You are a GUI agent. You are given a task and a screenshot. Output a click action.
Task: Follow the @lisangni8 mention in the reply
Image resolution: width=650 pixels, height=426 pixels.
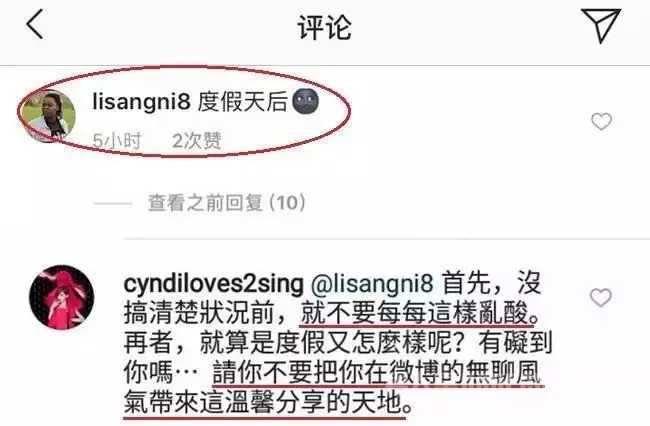(x=372, y=284)
